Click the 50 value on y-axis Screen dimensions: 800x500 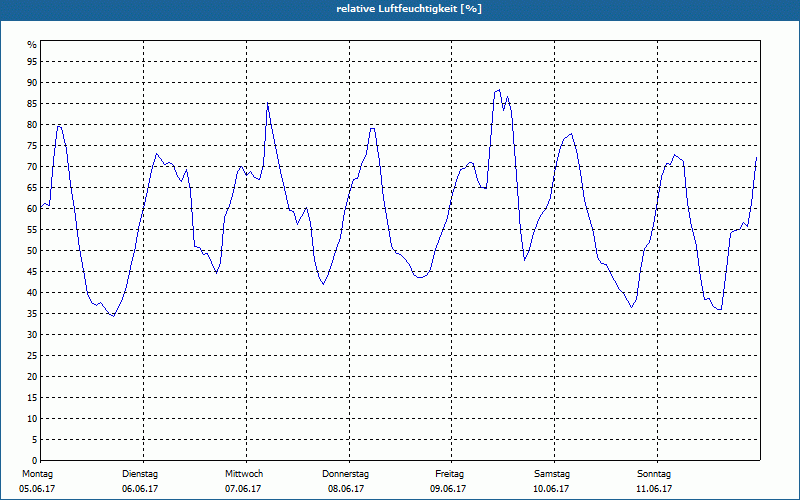coord(32,251)
